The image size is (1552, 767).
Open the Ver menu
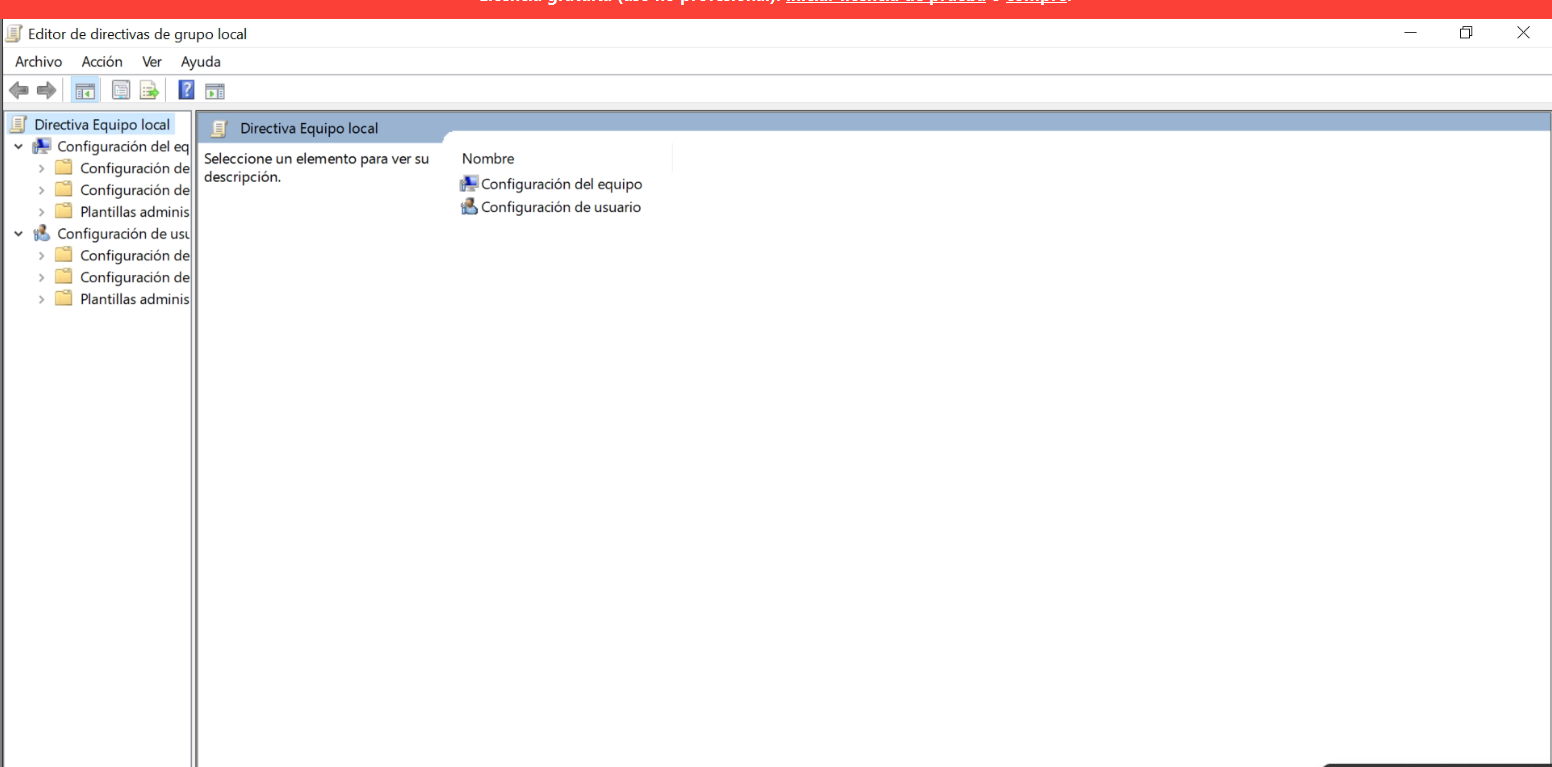[x=152, y=62]
